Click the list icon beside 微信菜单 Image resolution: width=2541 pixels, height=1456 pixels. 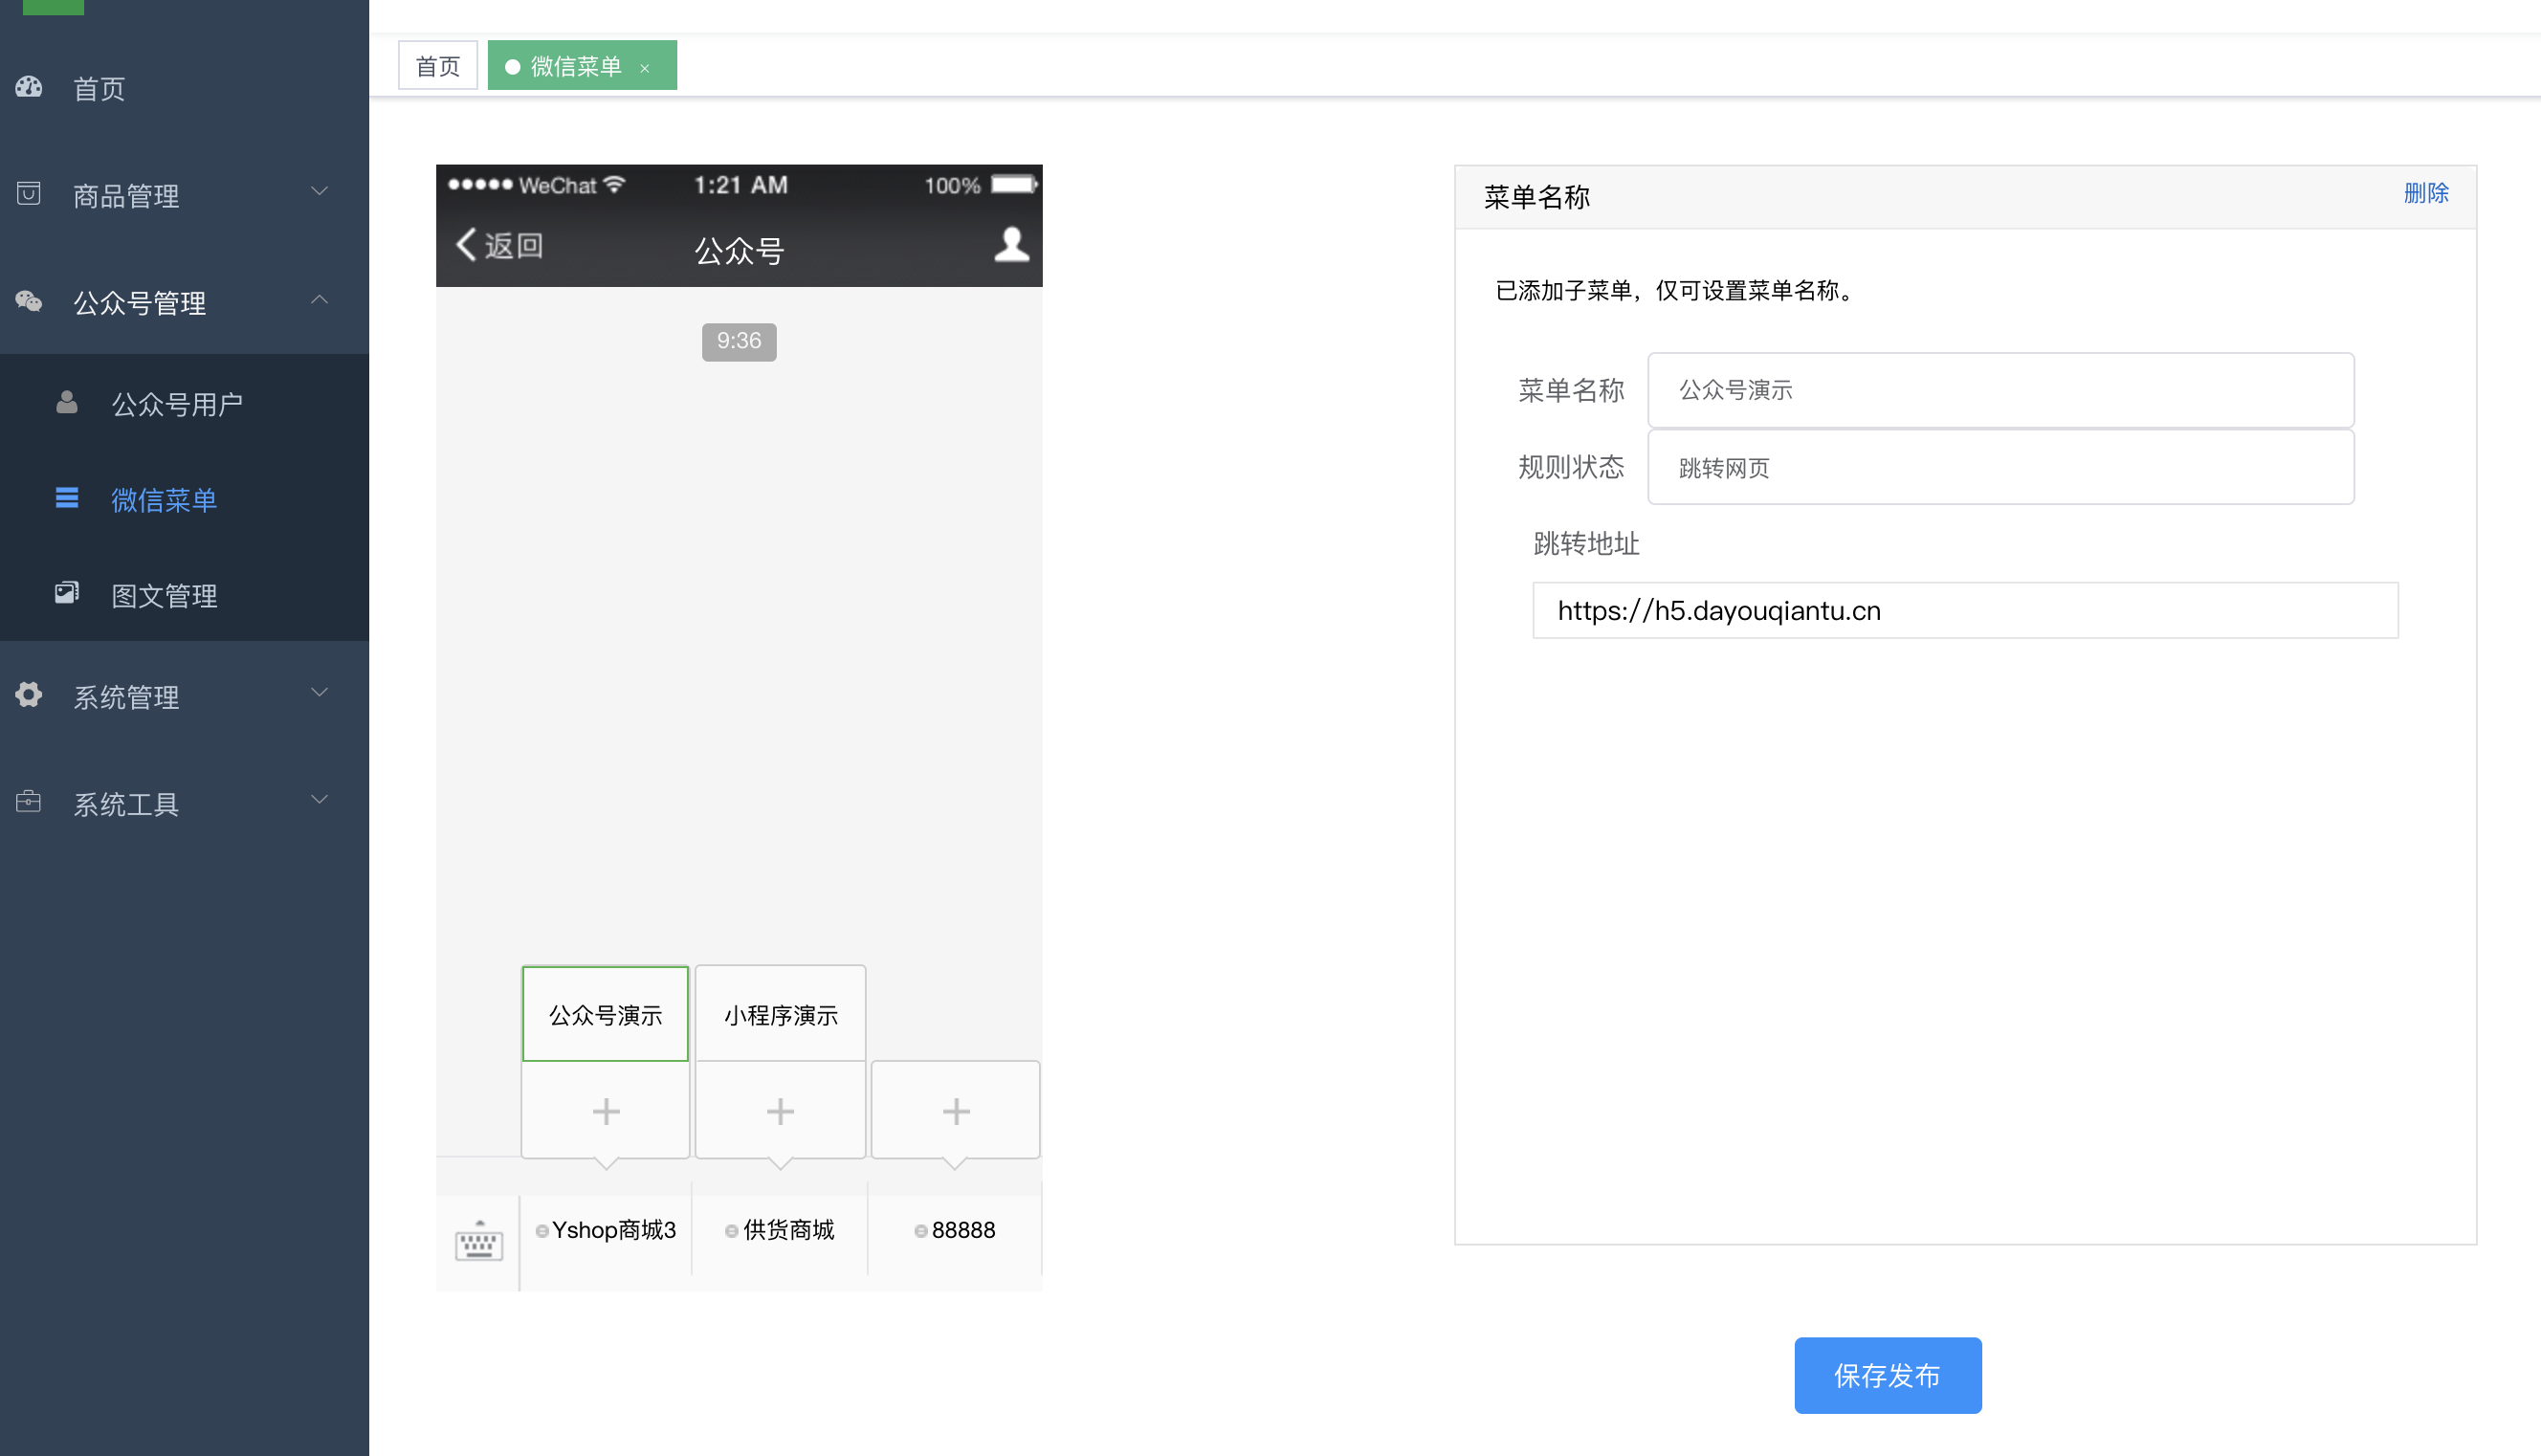67,497
